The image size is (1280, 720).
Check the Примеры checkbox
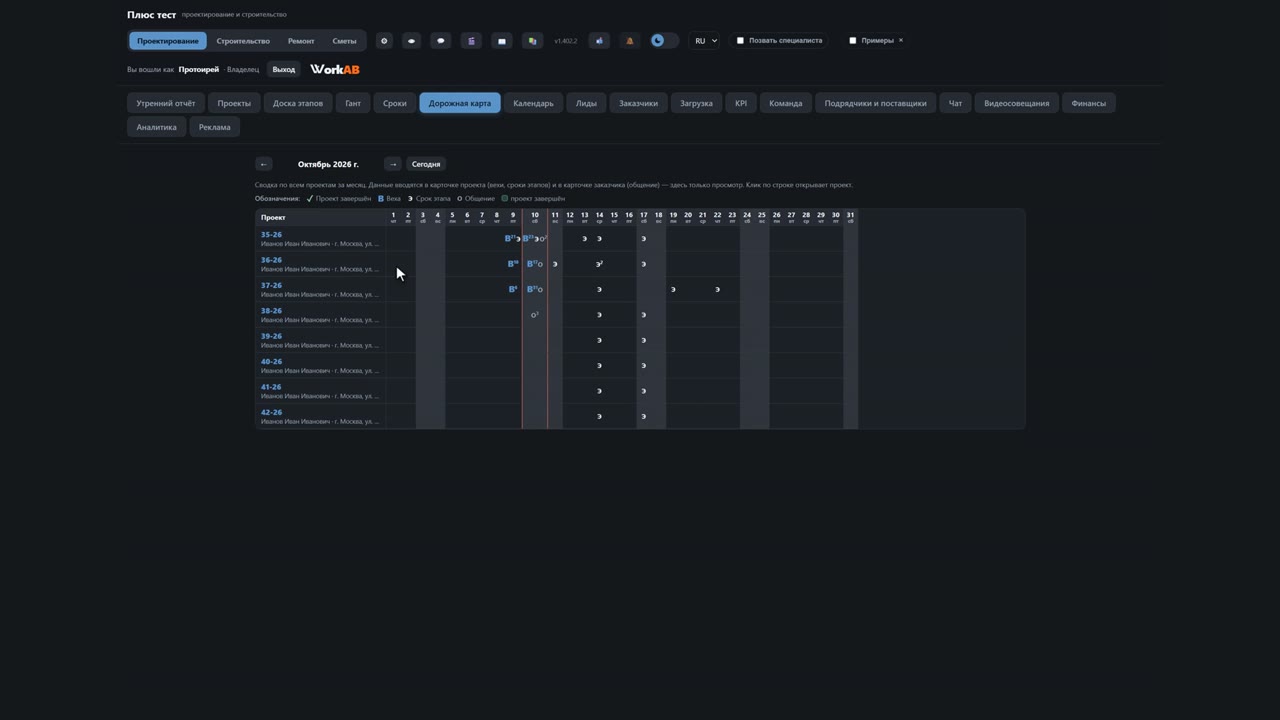852,41
